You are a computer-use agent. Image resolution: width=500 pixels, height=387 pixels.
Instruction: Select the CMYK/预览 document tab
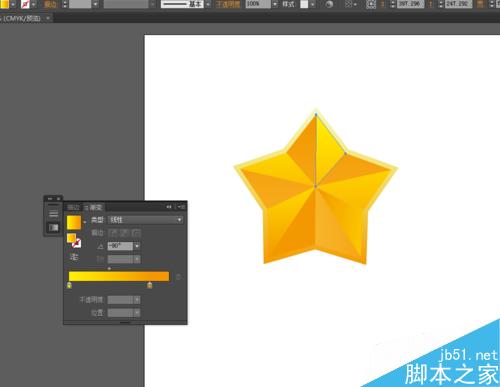[22, 18]
